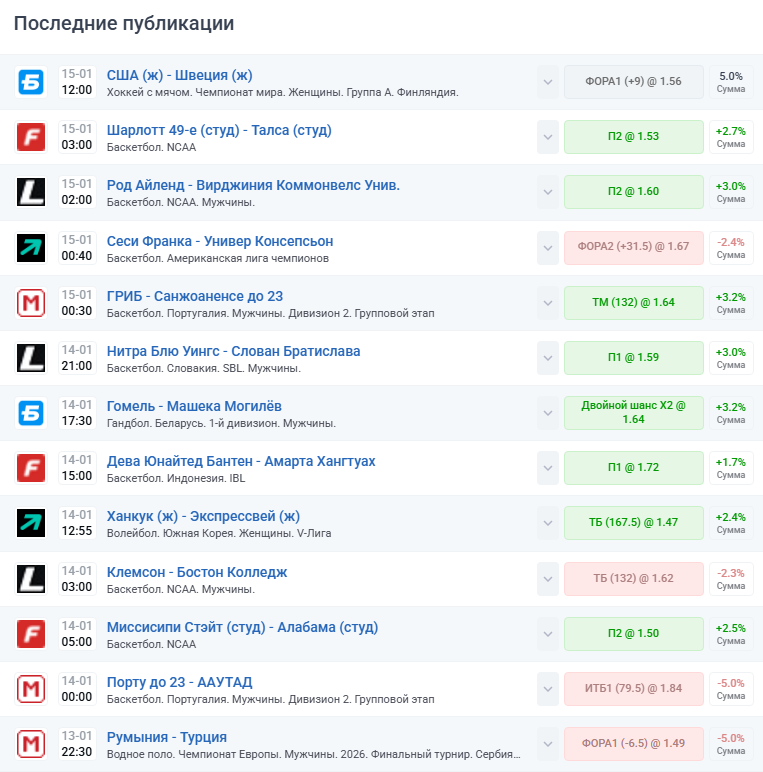Click the bookmaker logo beside США (ж) - Швеция (ж)
Screen dimensions: 763x772
pyautogui.click(x=32, y=82)
